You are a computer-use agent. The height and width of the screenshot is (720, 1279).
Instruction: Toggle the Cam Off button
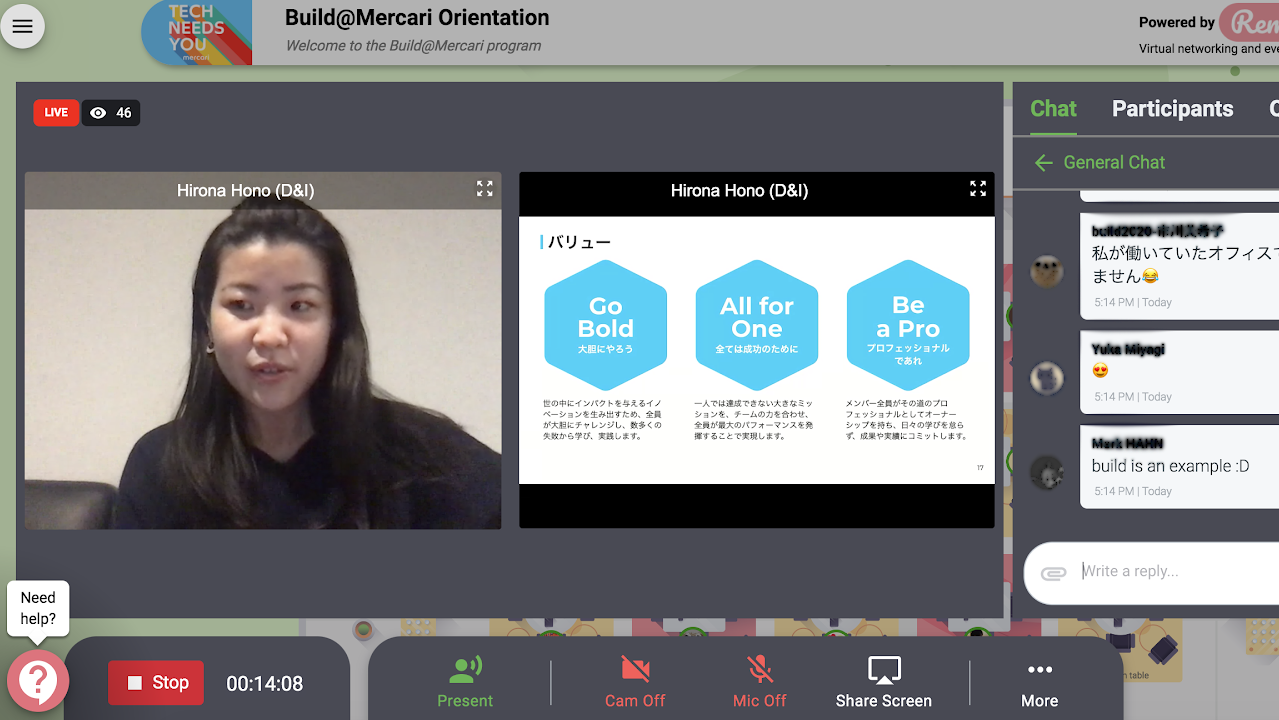[x=635, y=682]
